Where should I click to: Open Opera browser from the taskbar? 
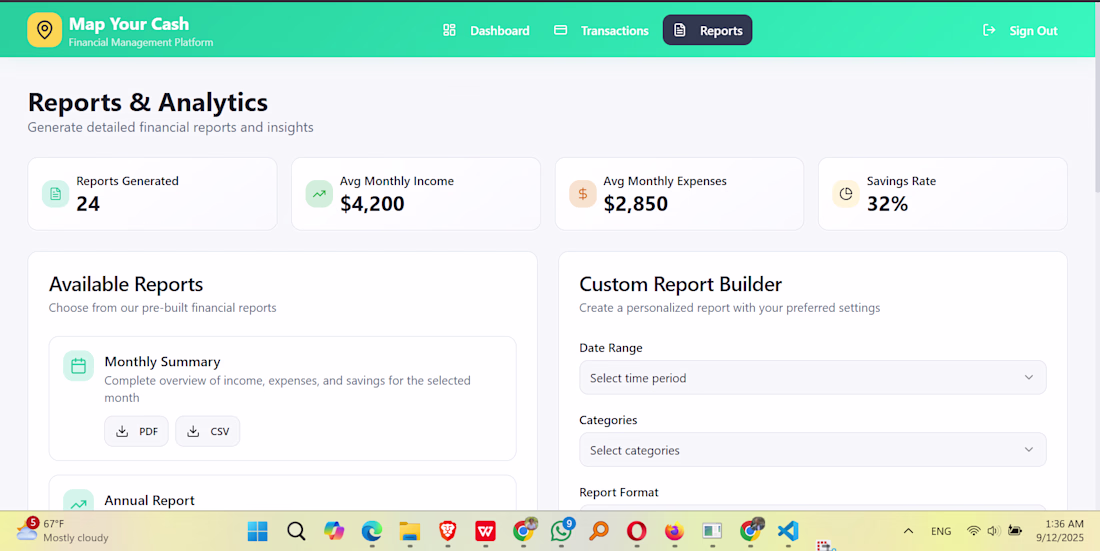coord(636,531)
